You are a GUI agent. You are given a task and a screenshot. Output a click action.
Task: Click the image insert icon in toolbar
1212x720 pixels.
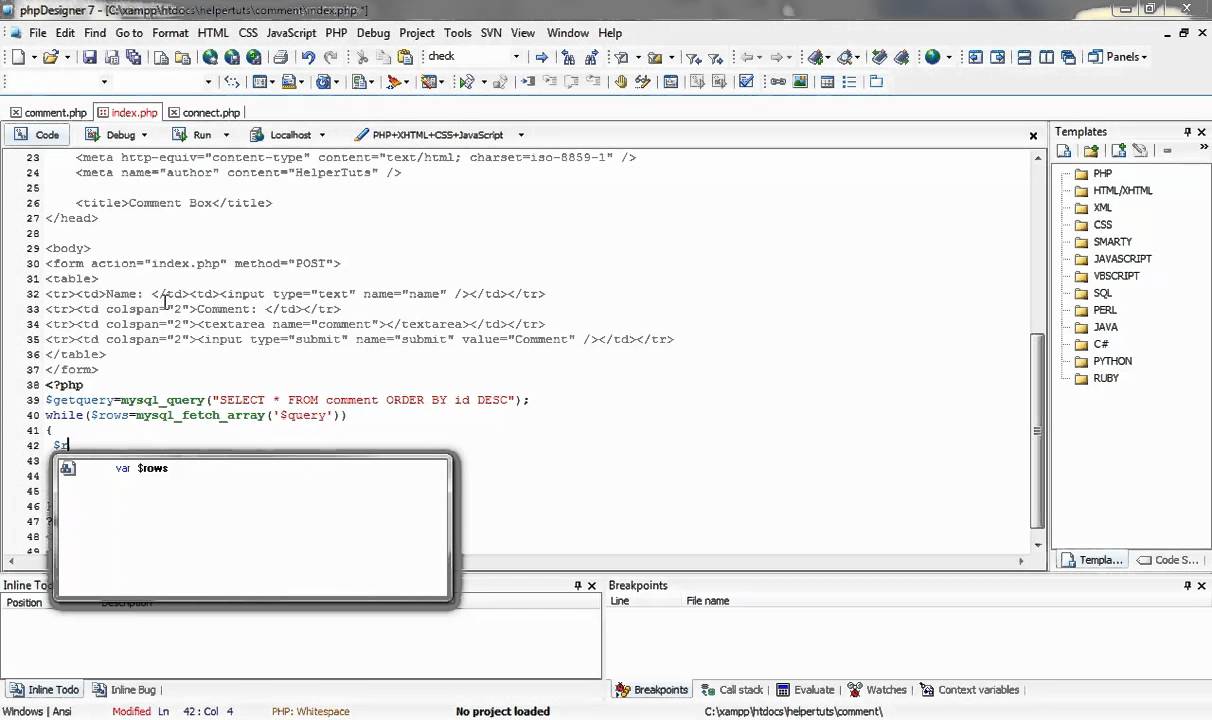coord(800,82)
